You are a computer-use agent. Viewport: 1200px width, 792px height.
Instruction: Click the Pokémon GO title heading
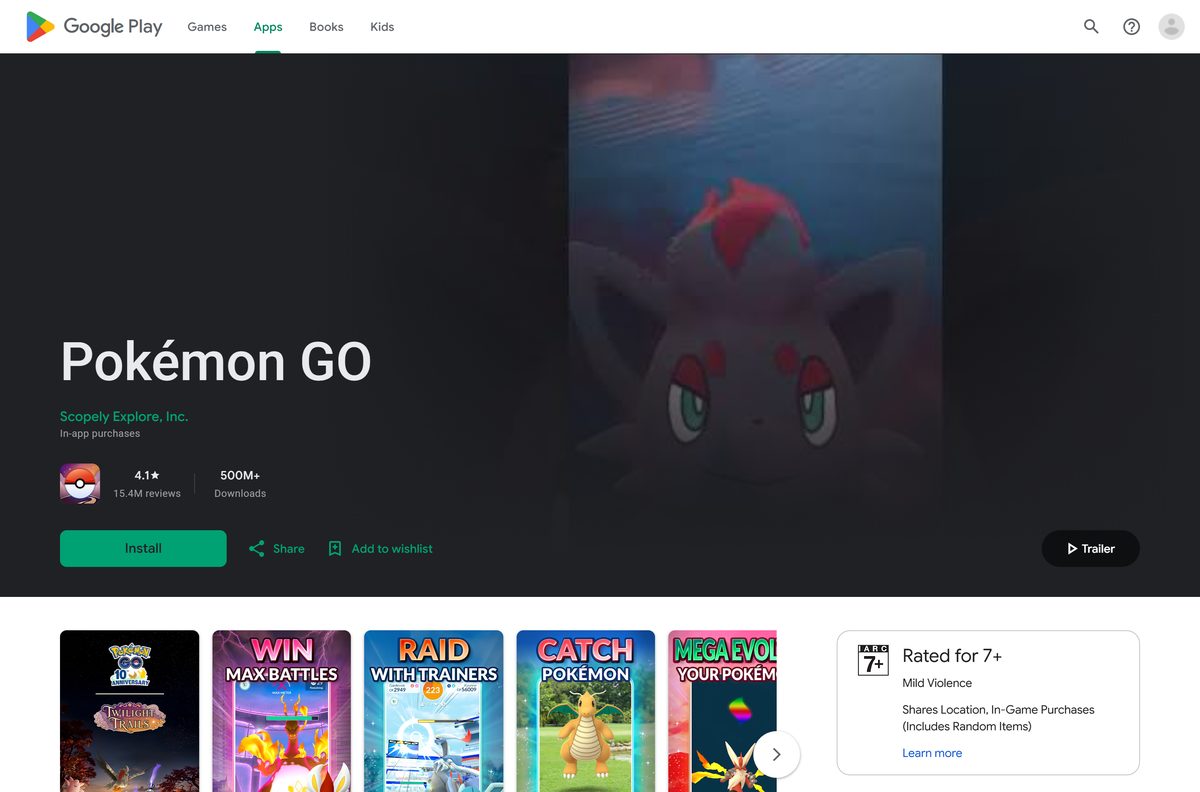pyautogui.click(x=216, y=361)
